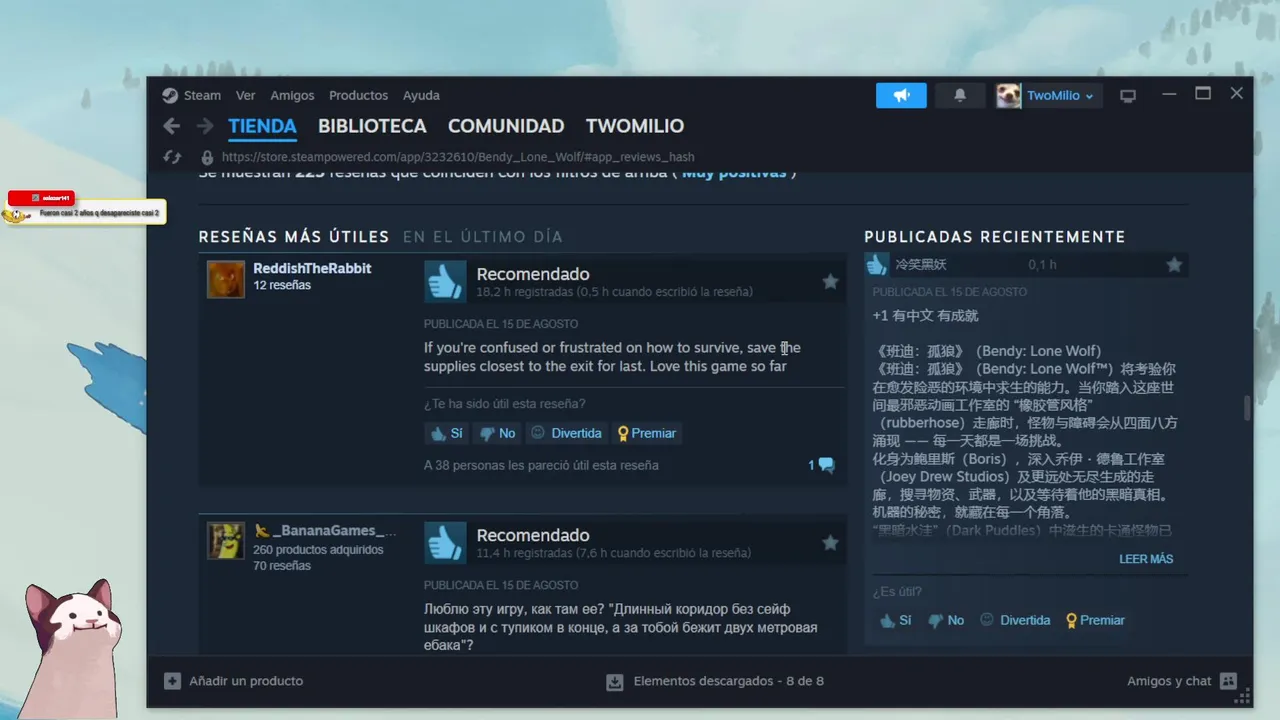This screenshot has height=720, width=1280.
Task: Open 冷笑黑妖 reviewer name
Action: (x=921, y=265)
